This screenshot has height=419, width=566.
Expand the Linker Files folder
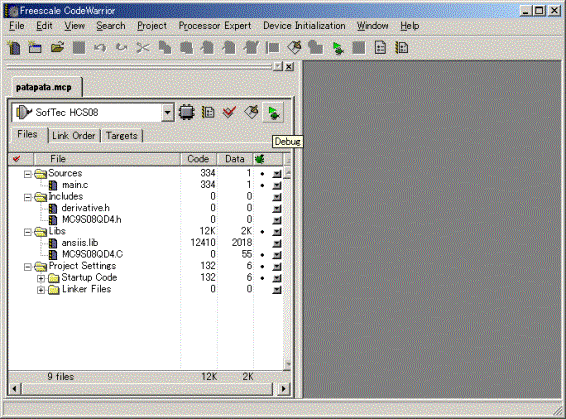(41, 290)
